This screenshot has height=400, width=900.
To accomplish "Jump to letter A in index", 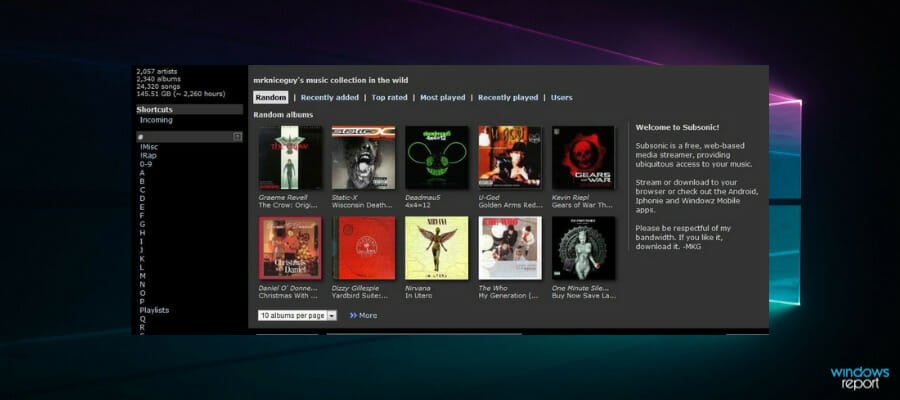I will click(142, 173).
